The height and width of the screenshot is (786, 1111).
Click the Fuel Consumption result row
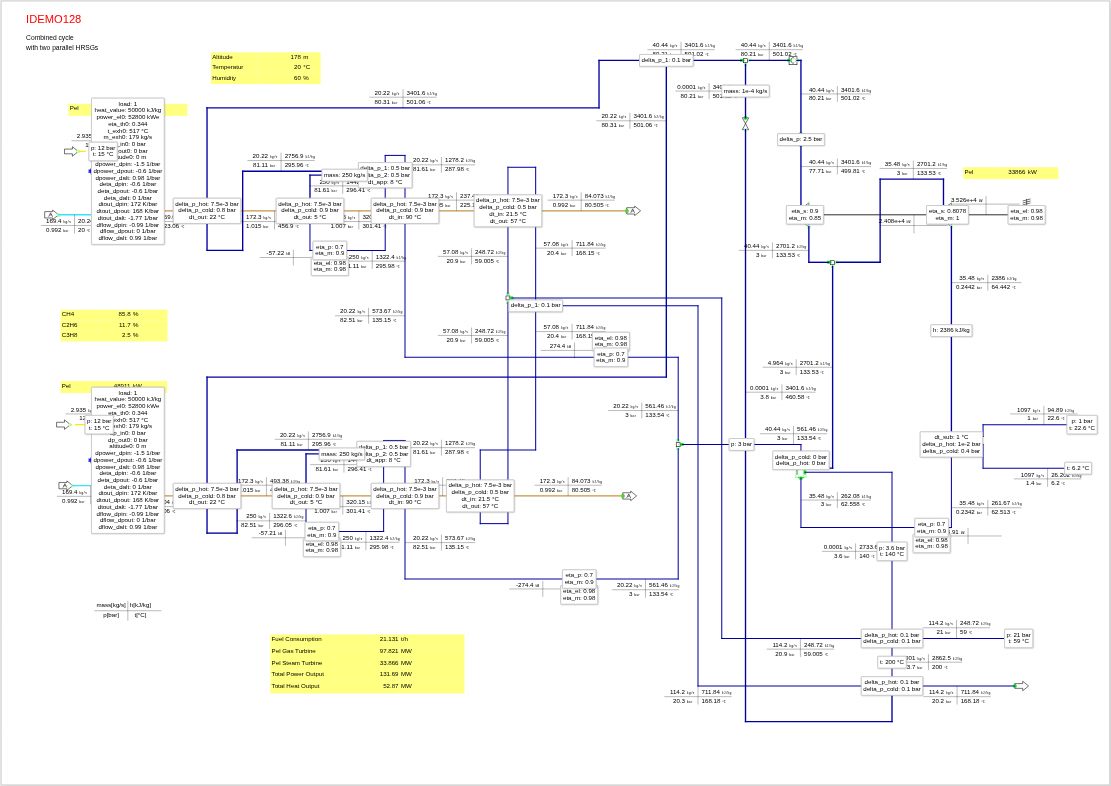[366, 639]
